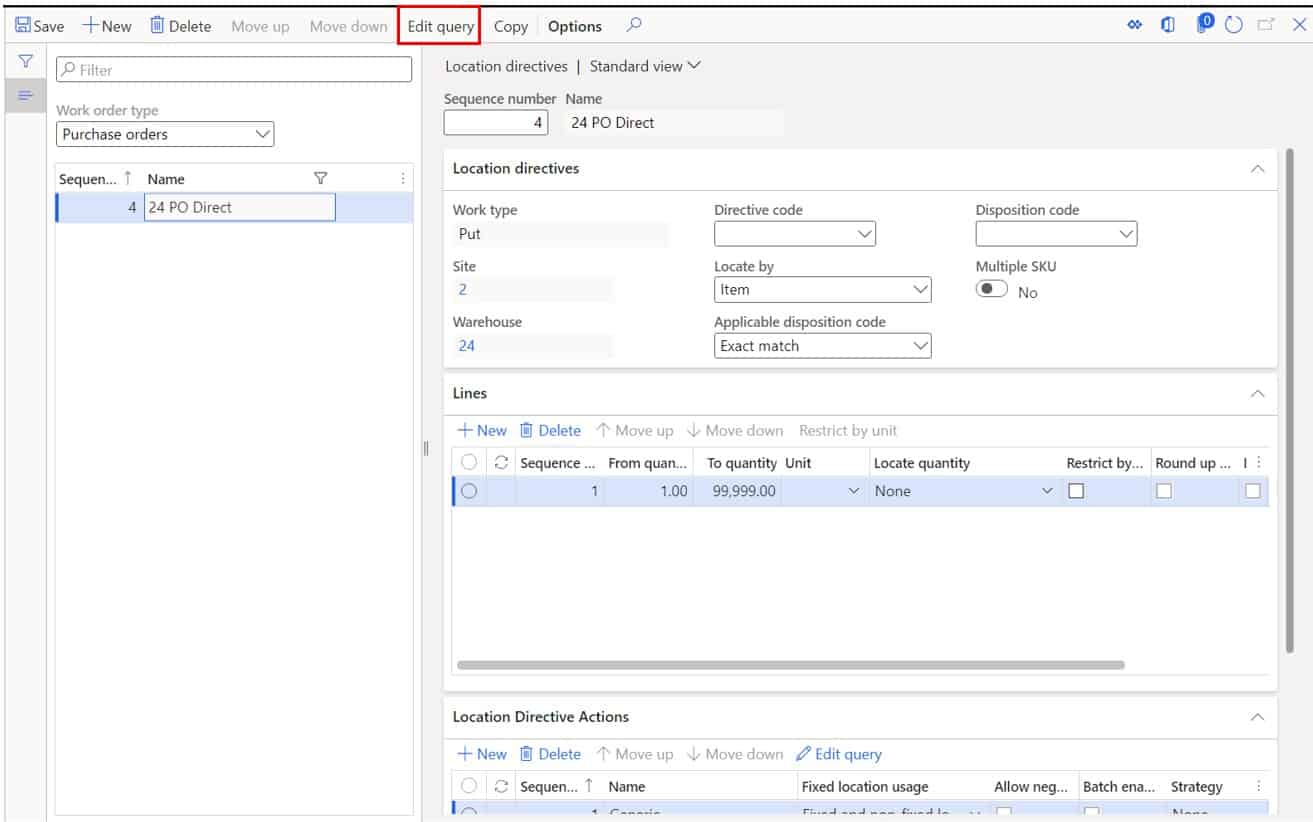
Task: Open the filter pane icon in sidebar
Action: point(24,62)
